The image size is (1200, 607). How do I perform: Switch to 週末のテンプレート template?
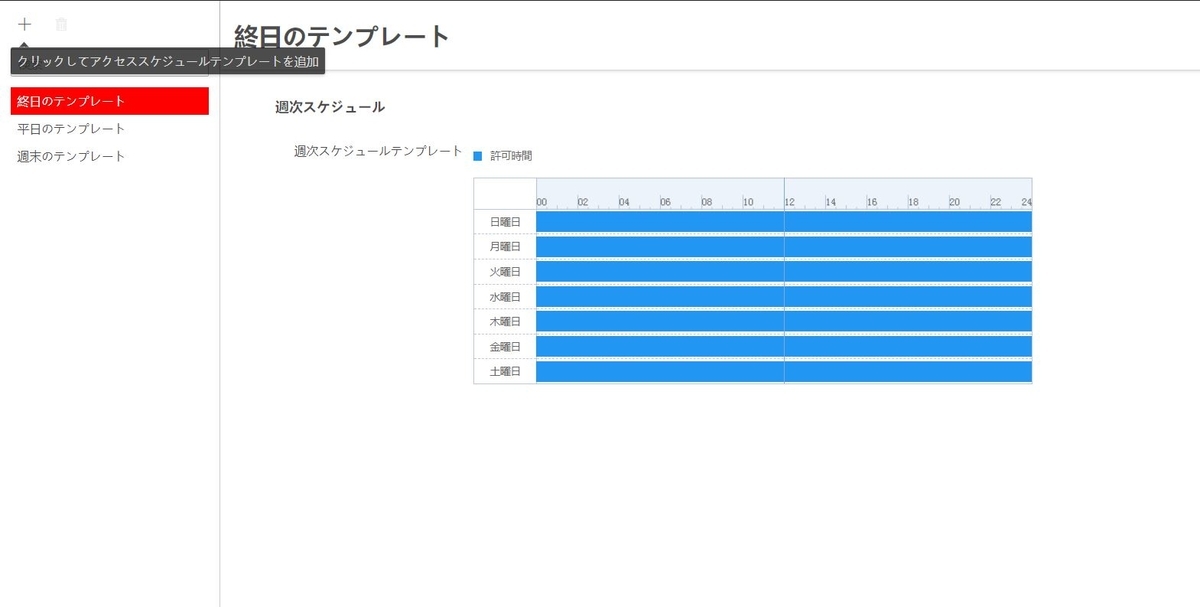pos(69,155)
